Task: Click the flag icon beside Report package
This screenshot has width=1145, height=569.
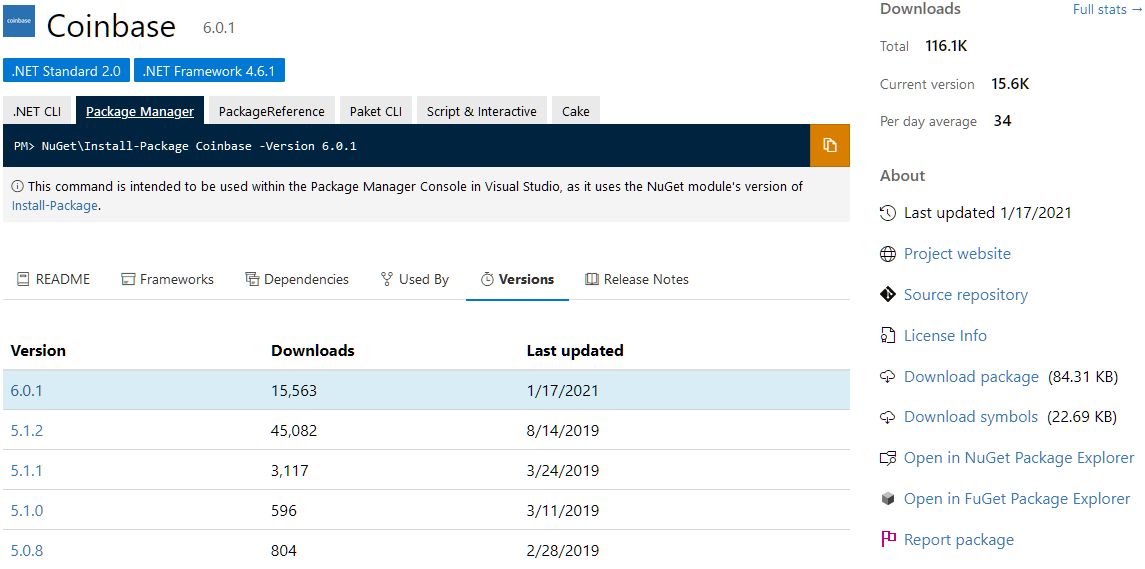Action: click(x=888, y=540)
